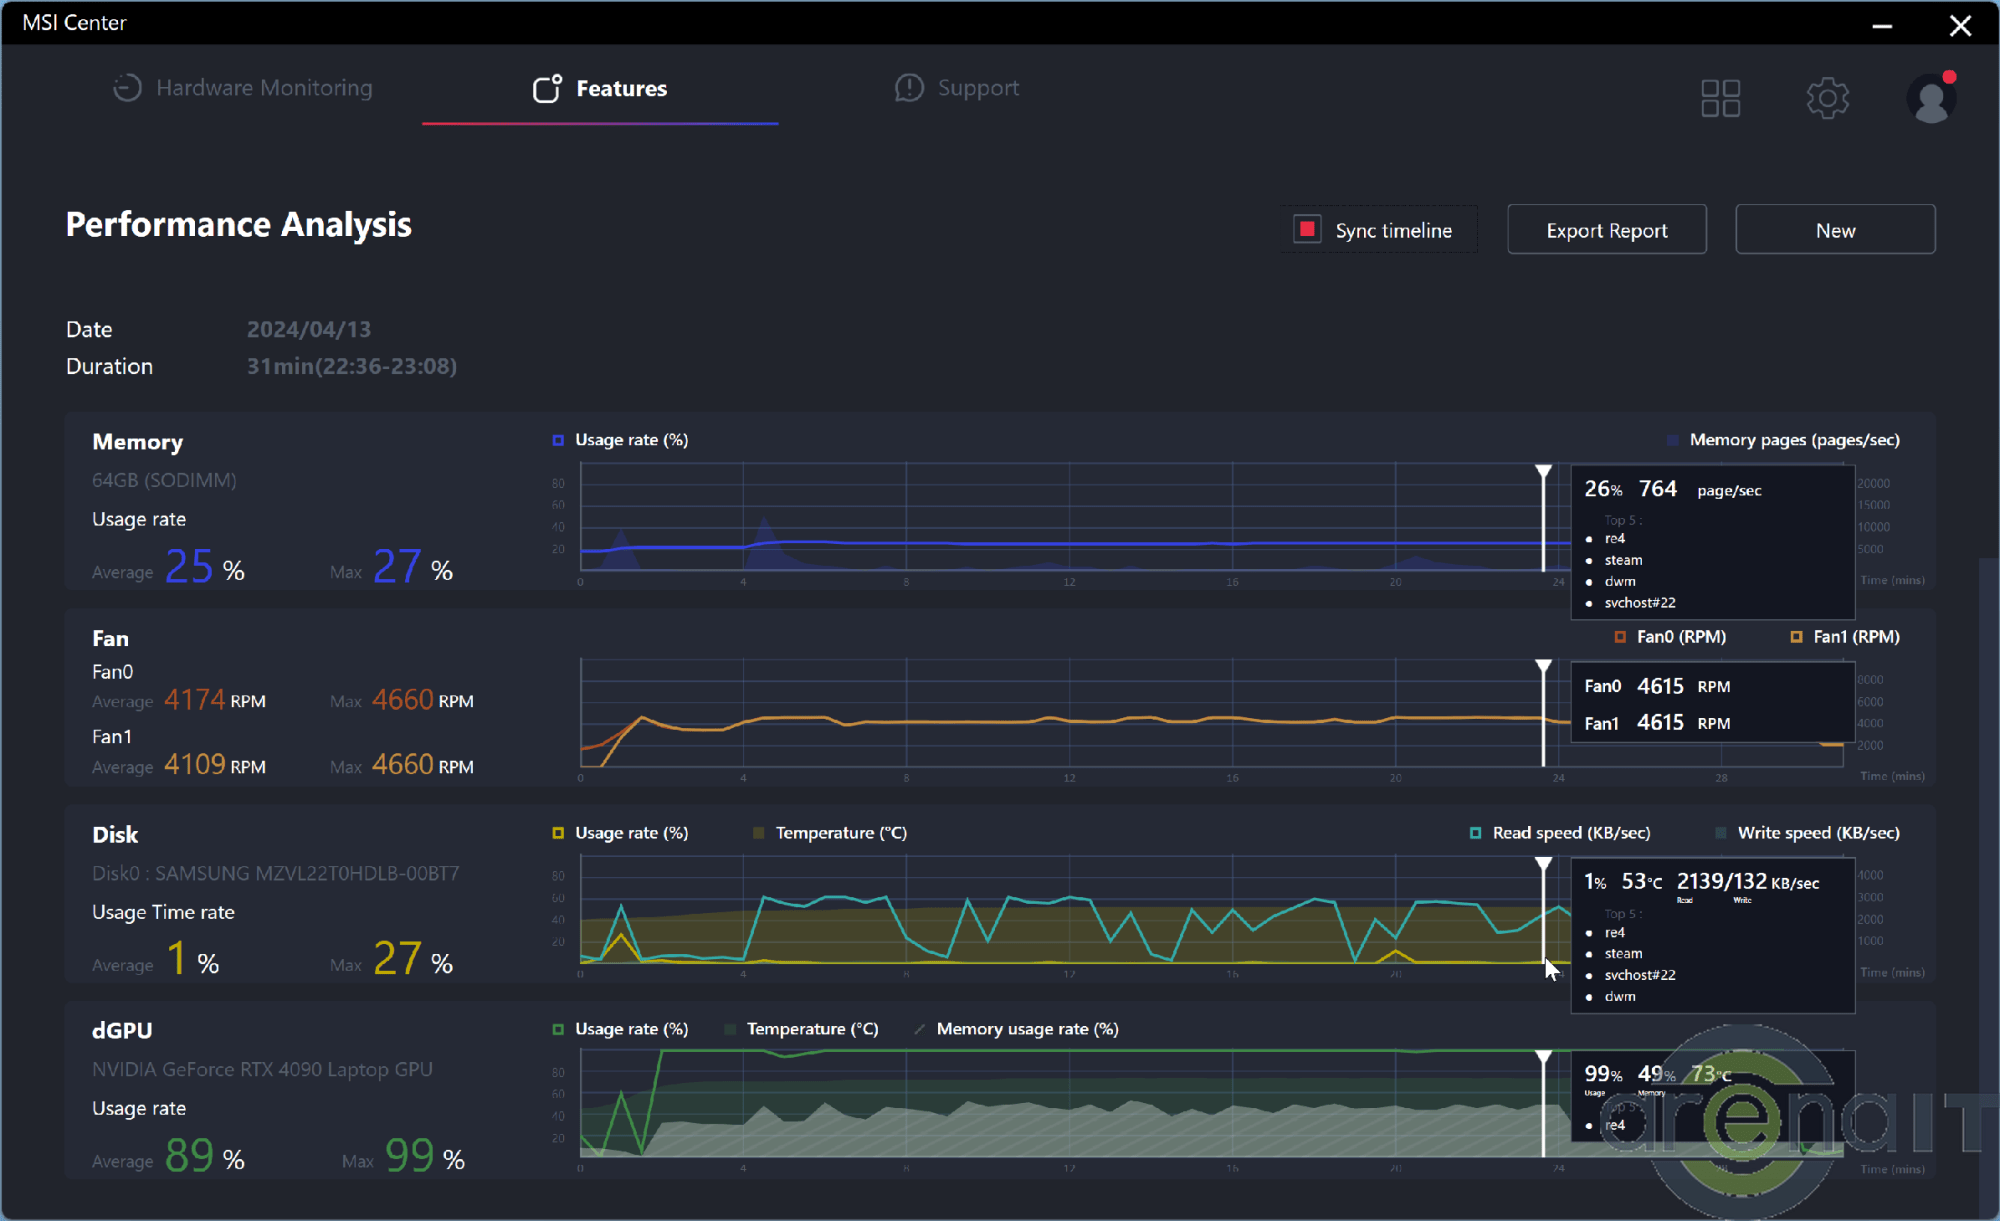
Task: Minimize the MSI Center window
Action: point(1882,25)
